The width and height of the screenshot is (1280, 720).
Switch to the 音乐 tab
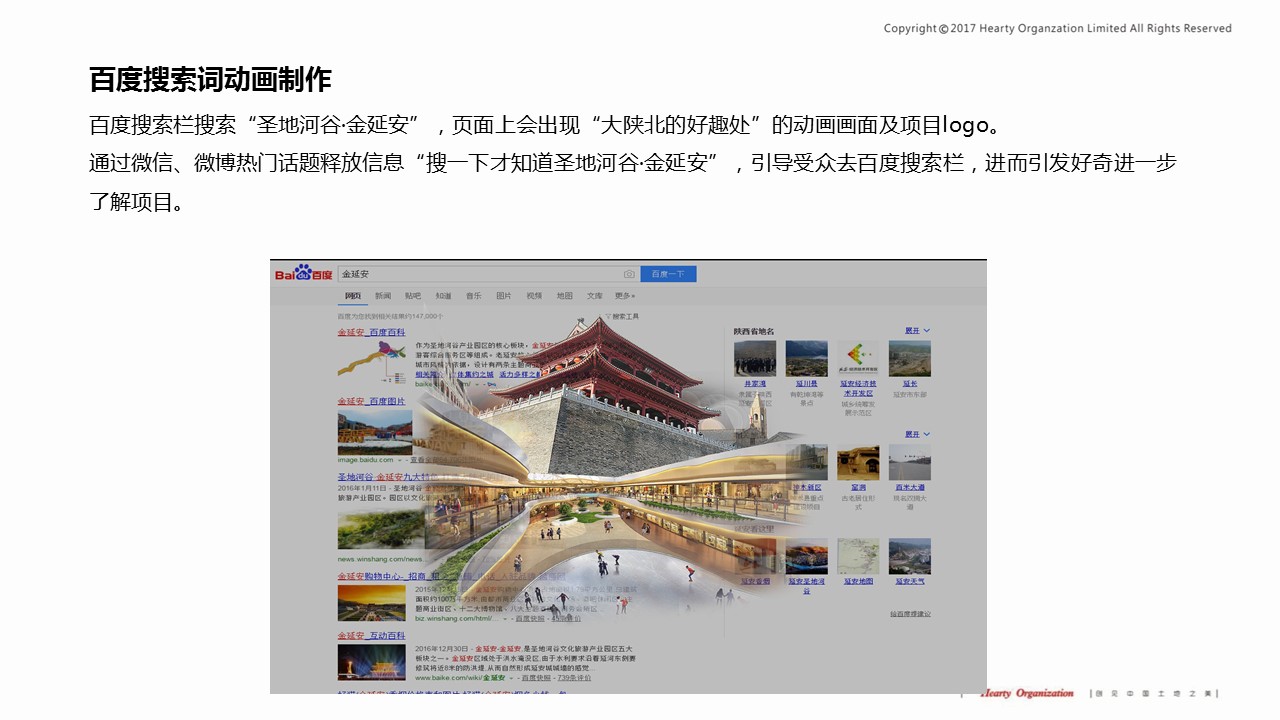click(473, 296)
